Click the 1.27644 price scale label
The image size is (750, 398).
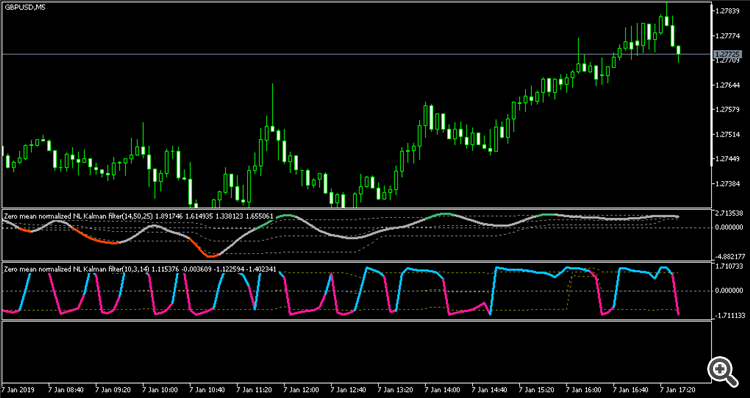(728, 85)
